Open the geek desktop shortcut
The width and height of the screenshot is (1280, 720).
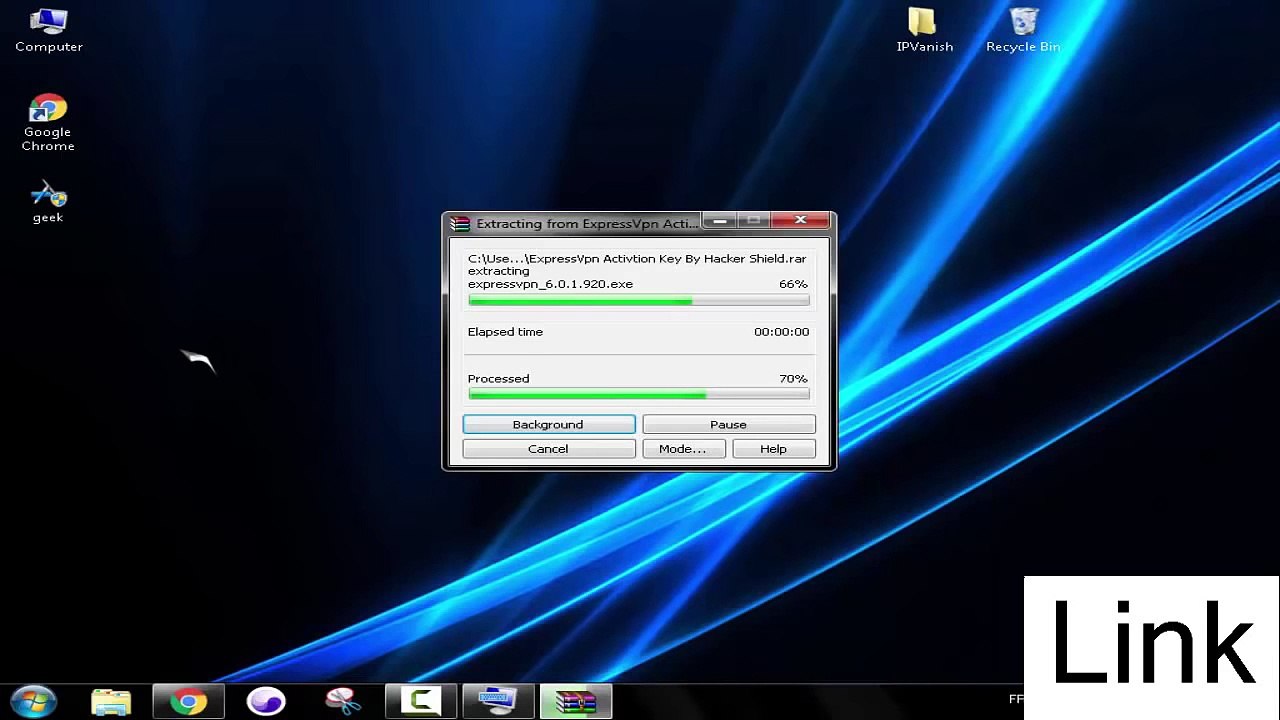click(48, 201)
